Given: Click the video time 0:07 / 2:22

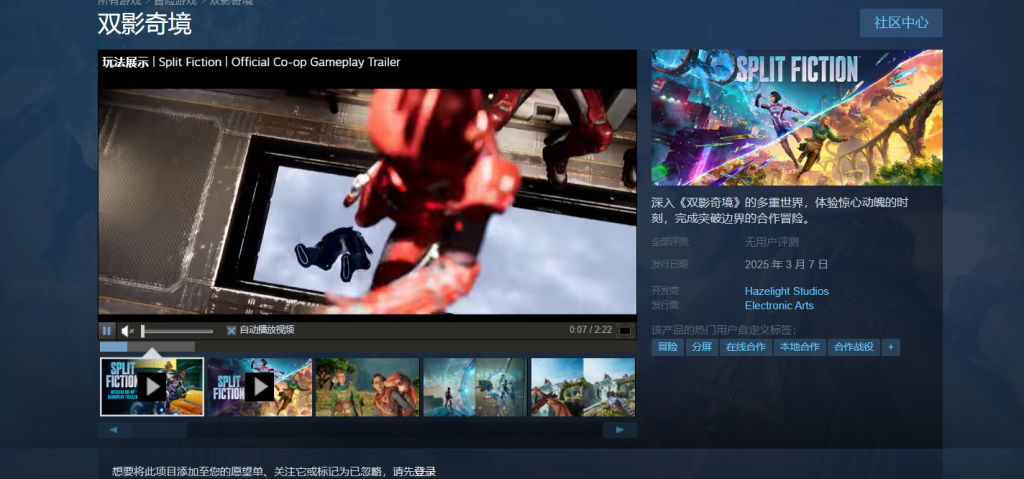Looking at the screenshot, I should [590, 330].
